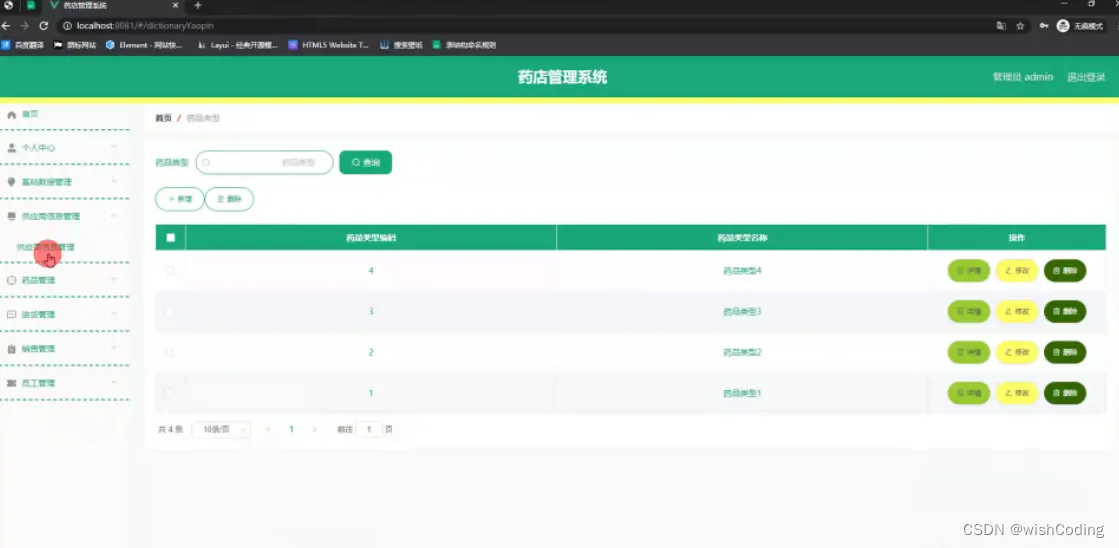
Task: Select the 供应商信息管理 submenu item
Action: coord(46,248)
